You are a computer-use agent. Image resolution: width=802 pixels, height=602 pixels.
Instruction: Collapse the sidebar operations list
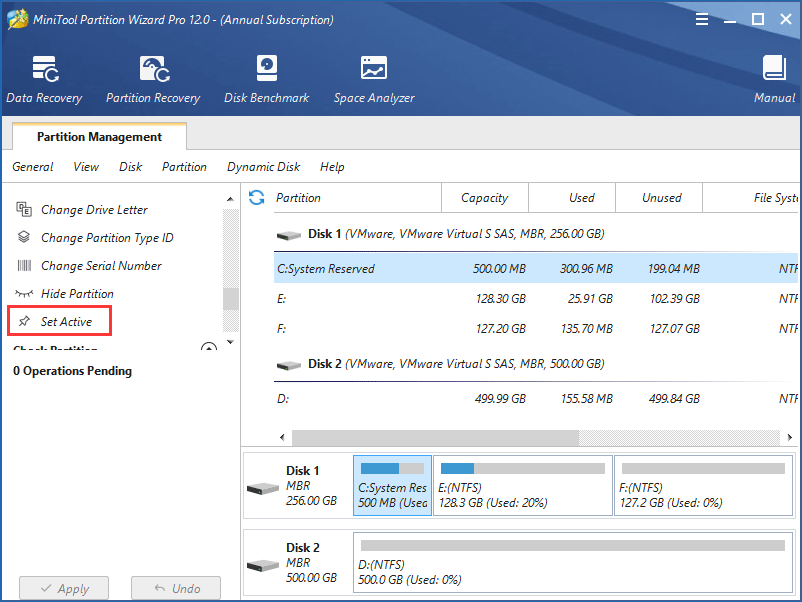209,346
